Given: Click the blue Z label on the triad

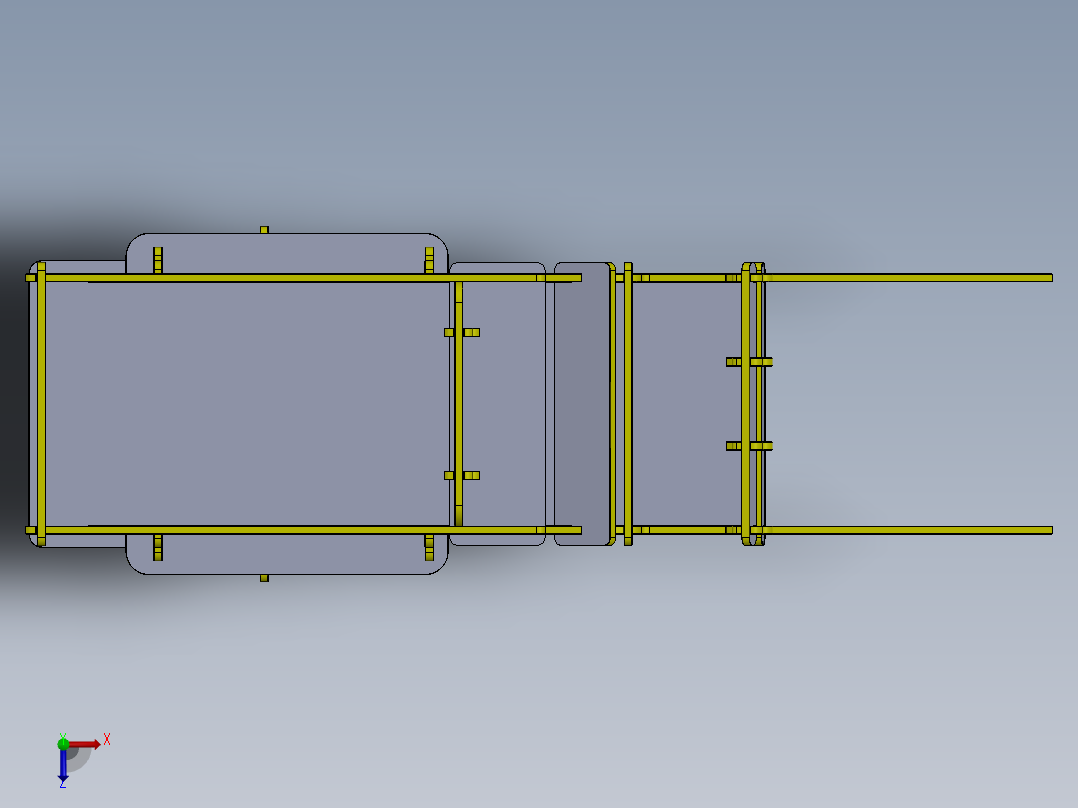Looking at the screenshot, I should click(62, 785).
